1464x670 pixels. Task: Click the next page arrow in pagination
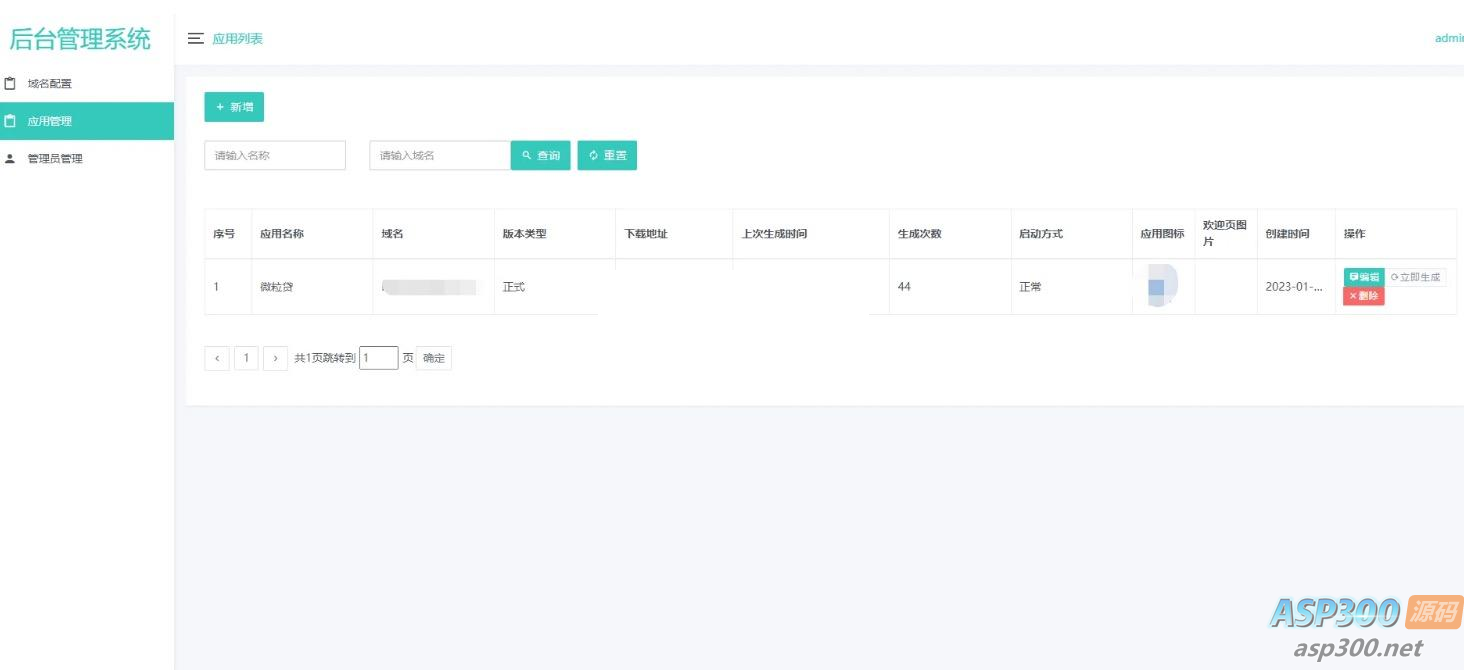pyautogui.click(x=276, y=358)
